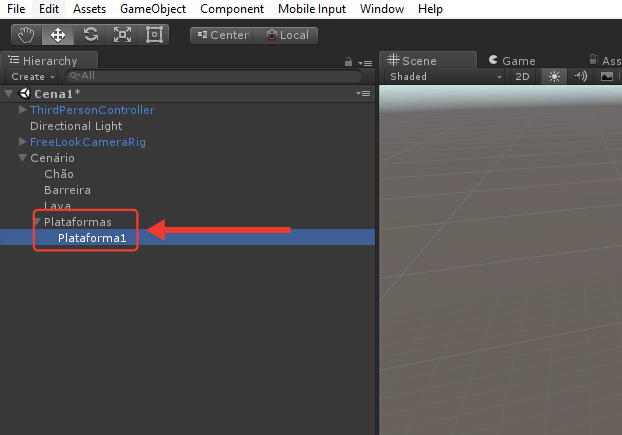Select the Plataforma1 object
This screenshot has width=622, height=435.
click(187, 237)
